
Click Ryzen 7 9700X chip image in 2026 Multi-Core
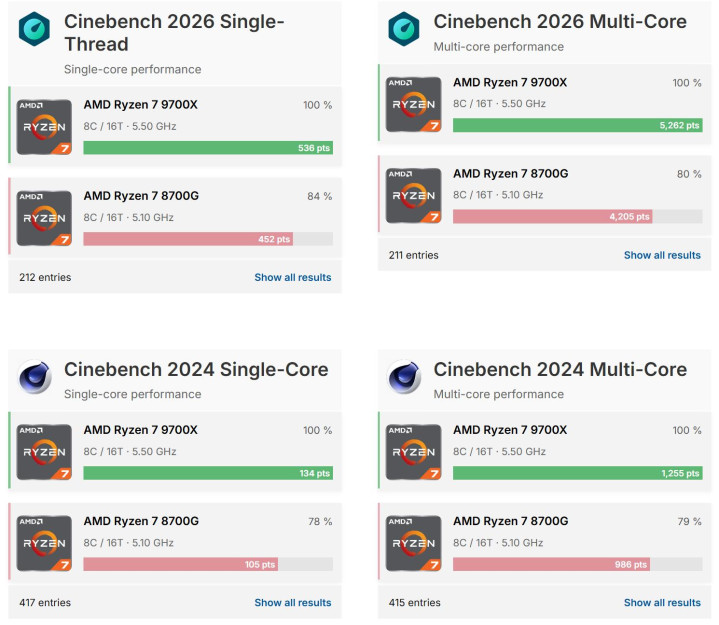tap(414, 105)
